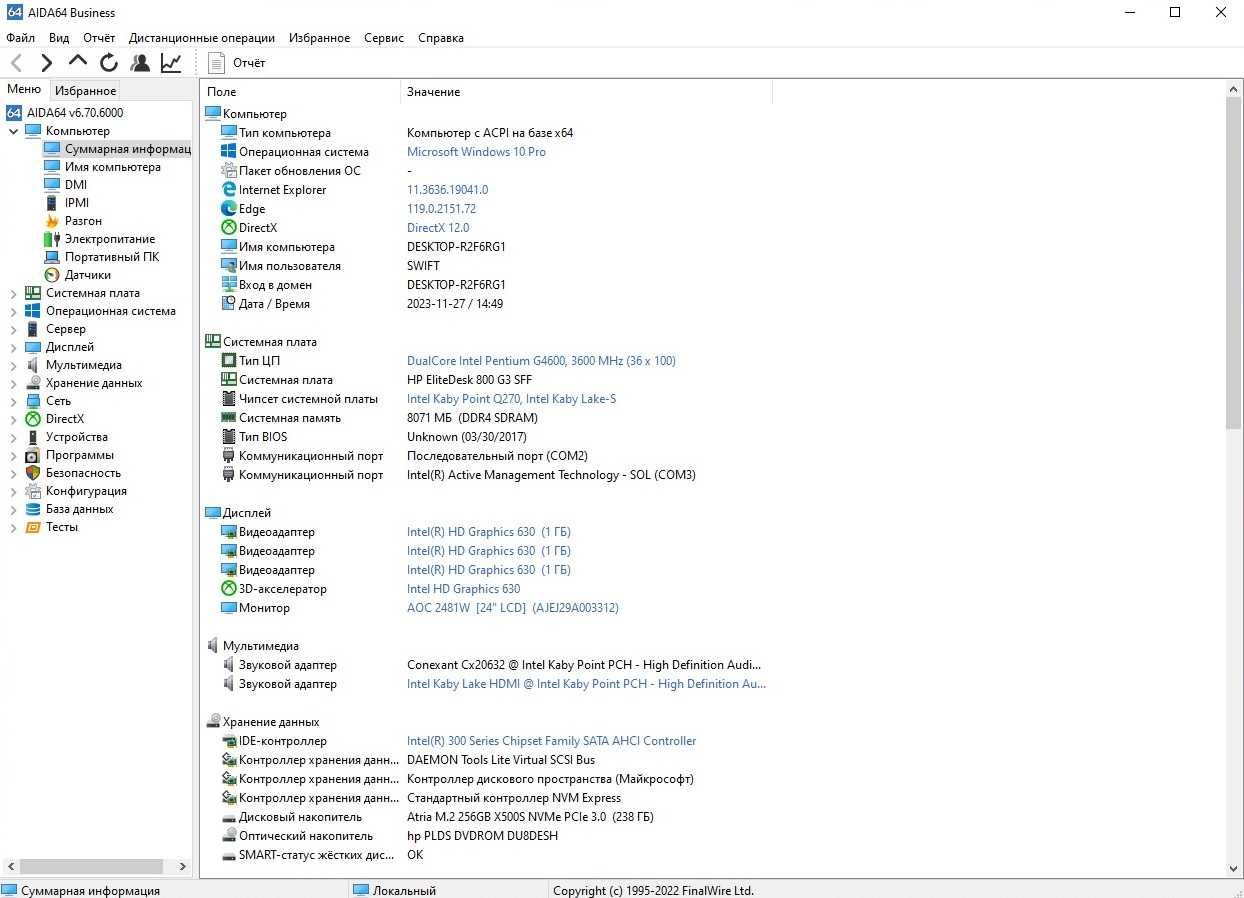Open the Intel Kaby Point Q270 chipset link
Viewport: 1244px width, 898px height.
[511, 399]
